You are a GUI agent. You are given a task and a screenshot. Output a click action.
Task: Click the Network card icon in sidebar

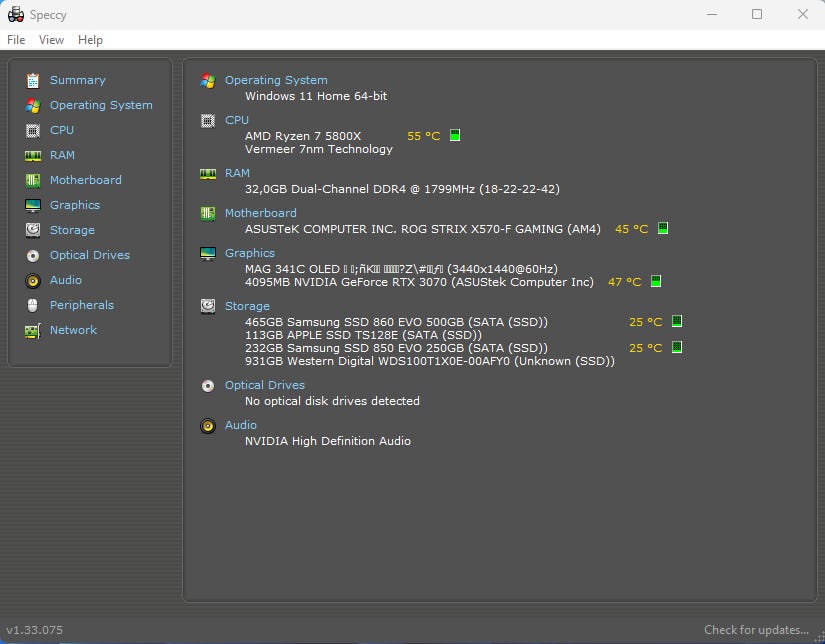coord(33,331)
